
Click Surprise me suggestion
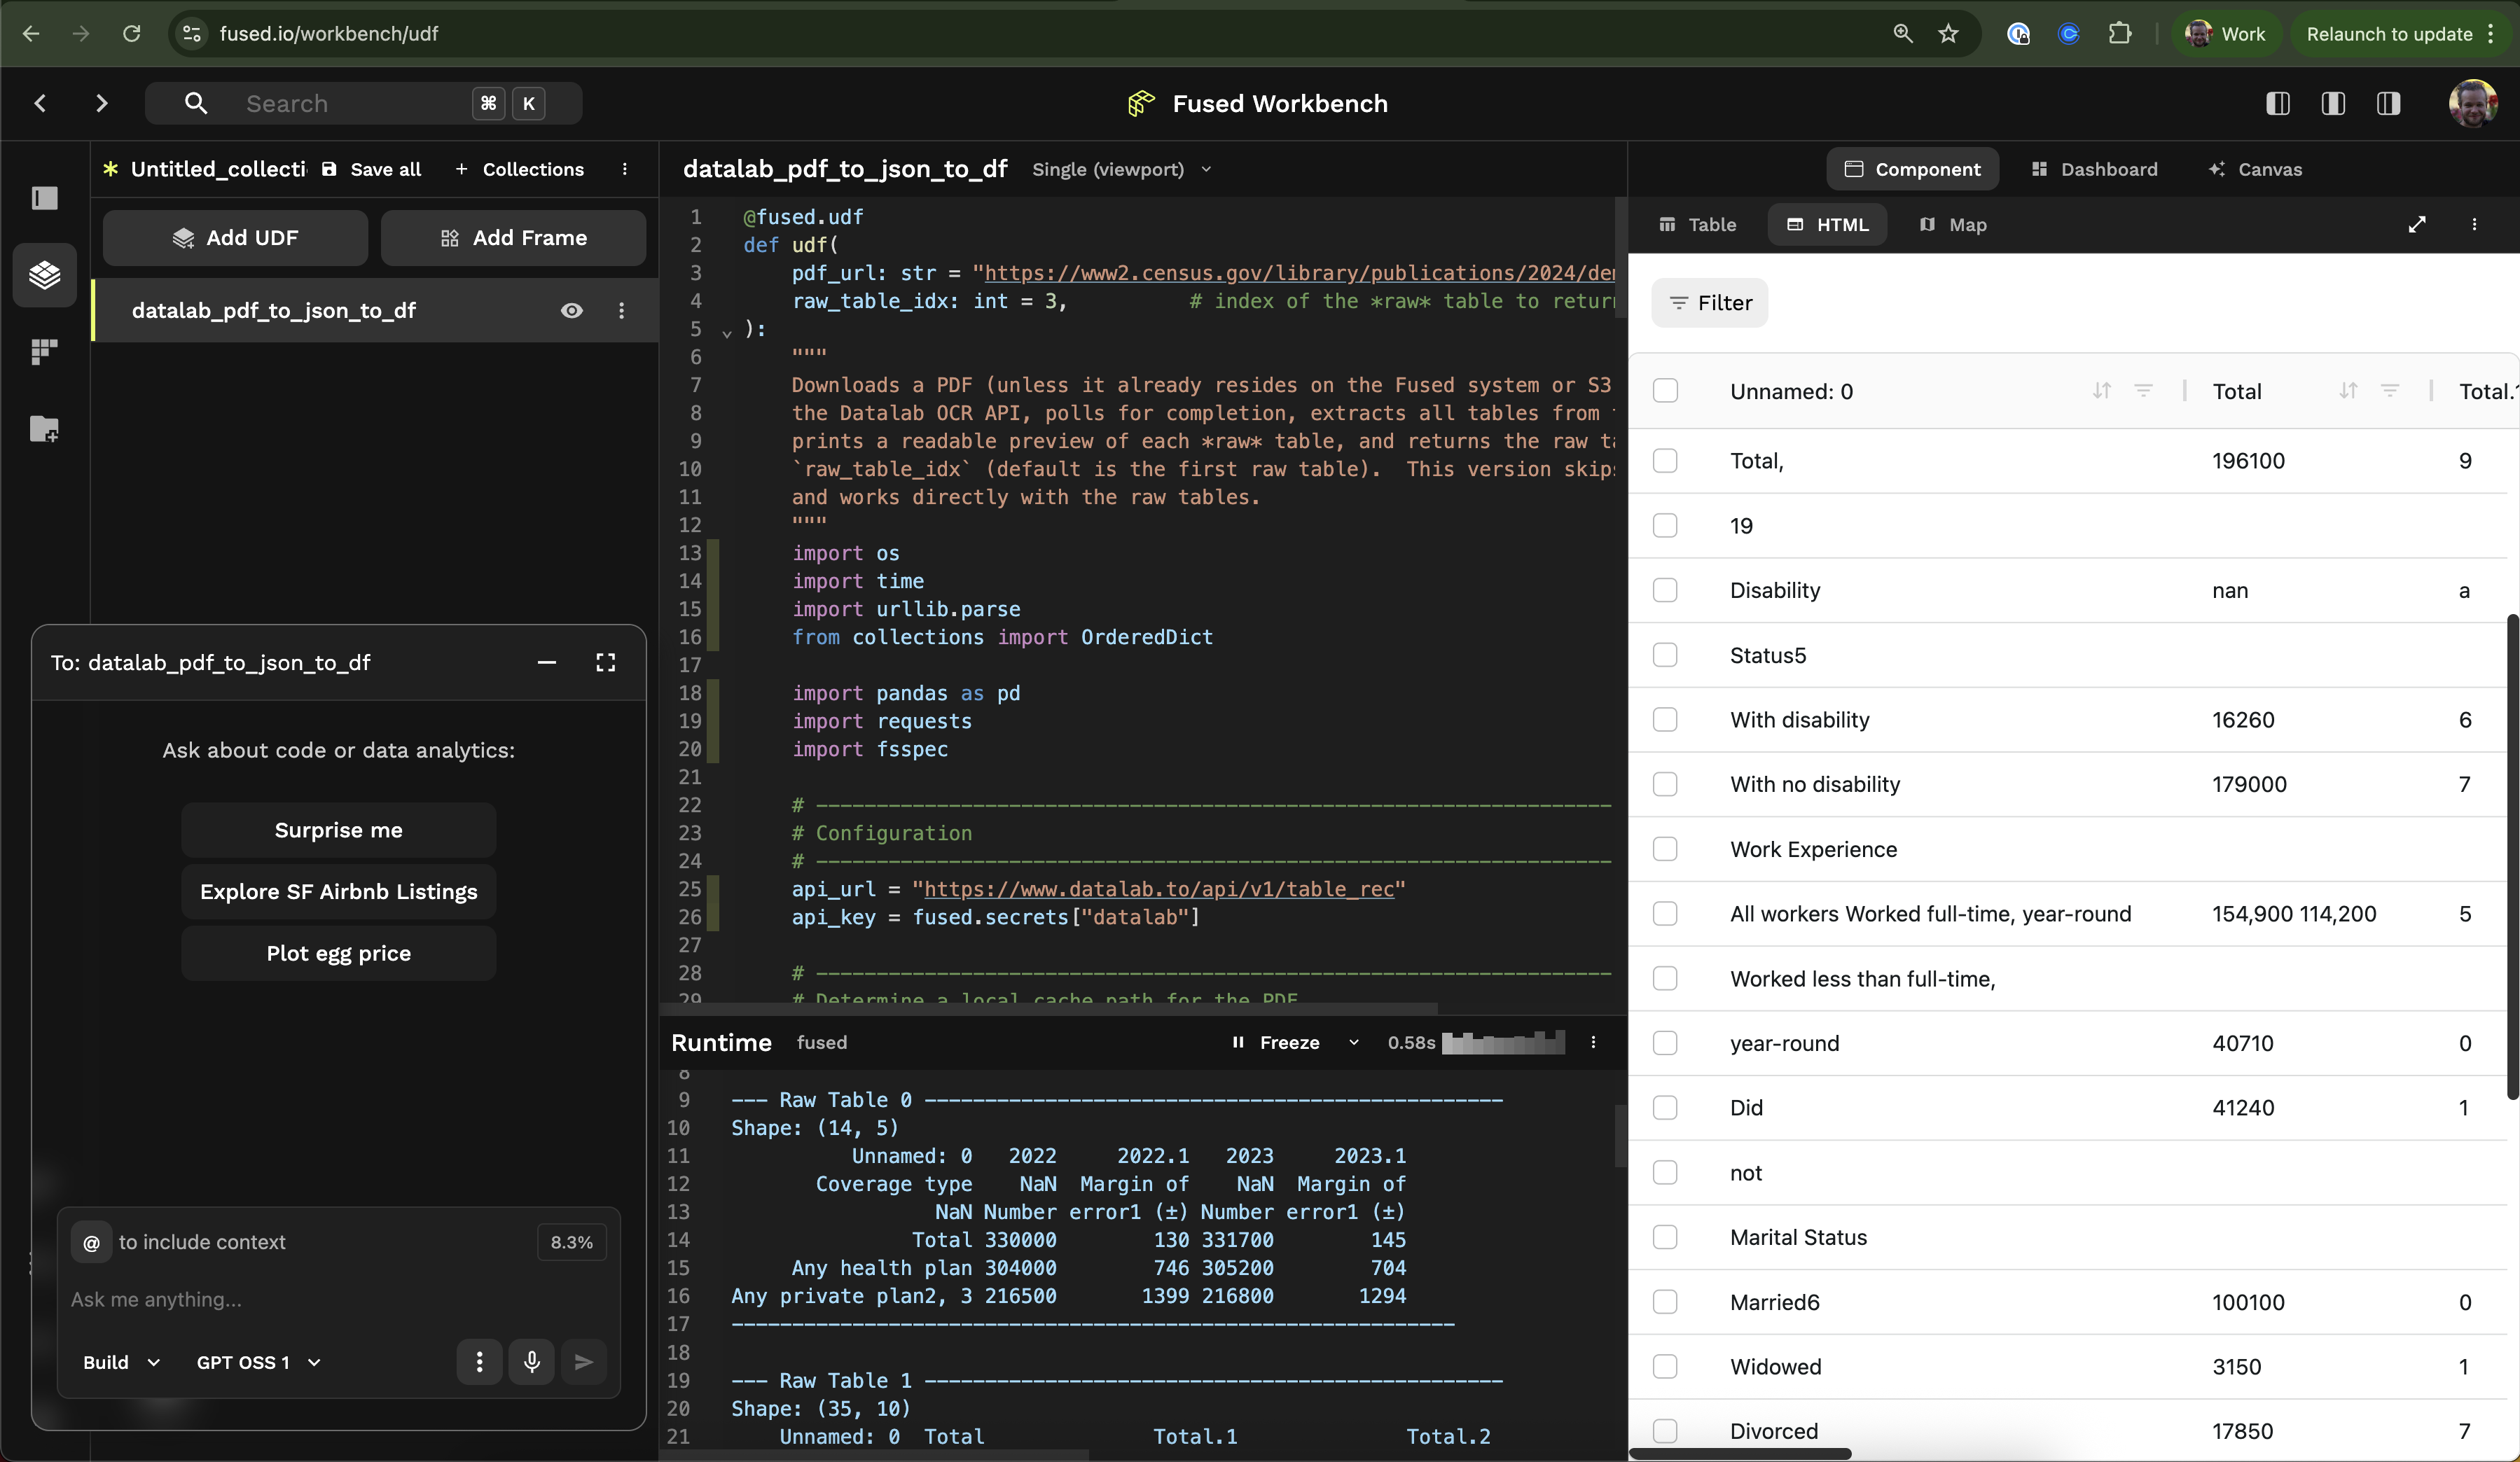click(x=339, y=830)
